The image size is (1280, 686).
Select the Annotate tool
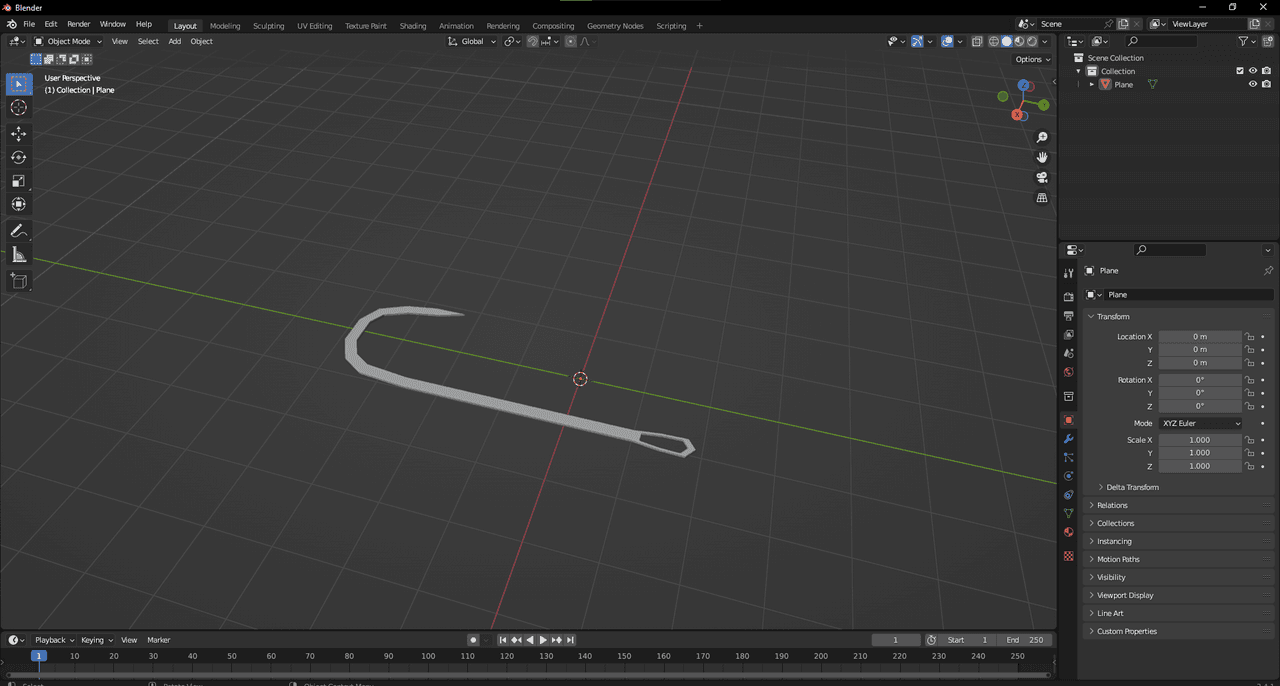click(x=18, y=231)
